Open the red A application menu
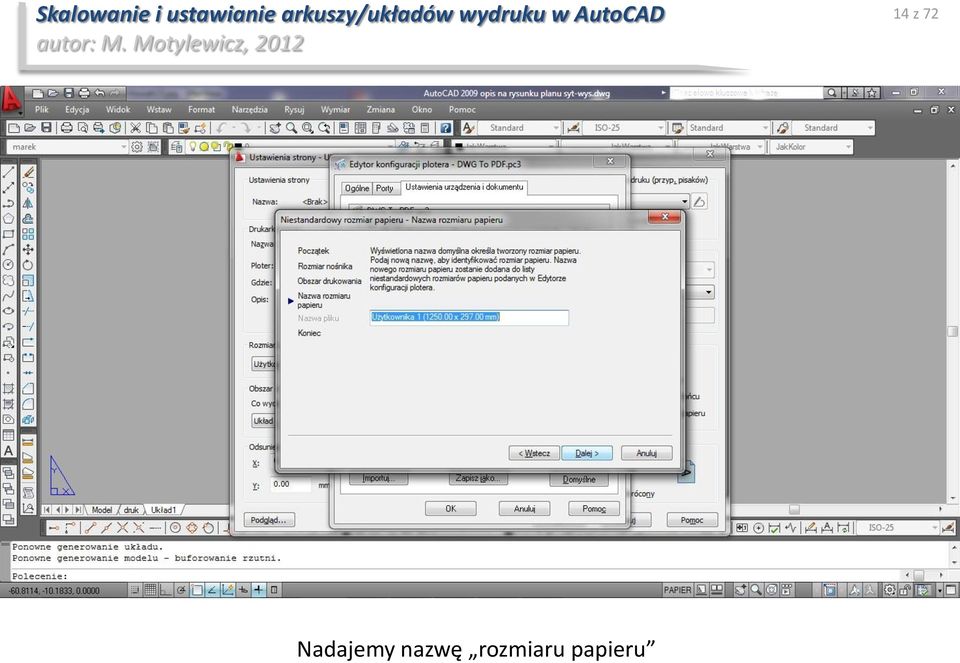 12,100
